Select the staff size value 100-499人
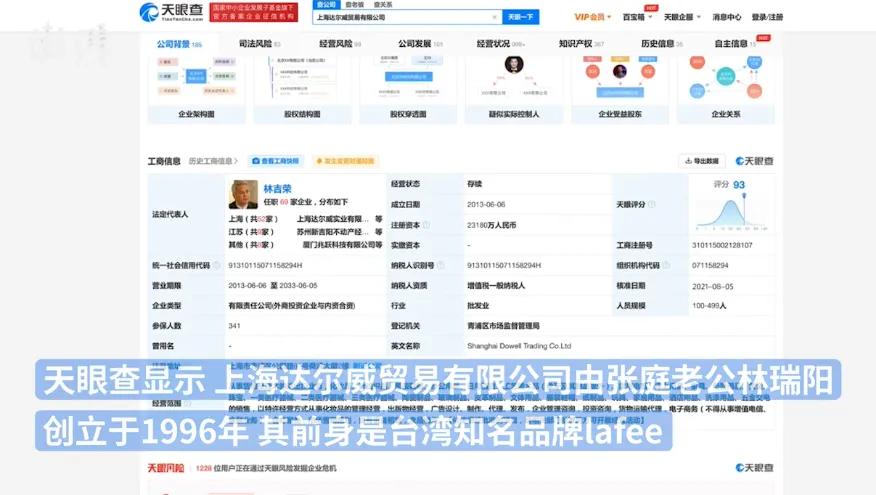Viewport: 876px width, 495px height. pos(709,306)
